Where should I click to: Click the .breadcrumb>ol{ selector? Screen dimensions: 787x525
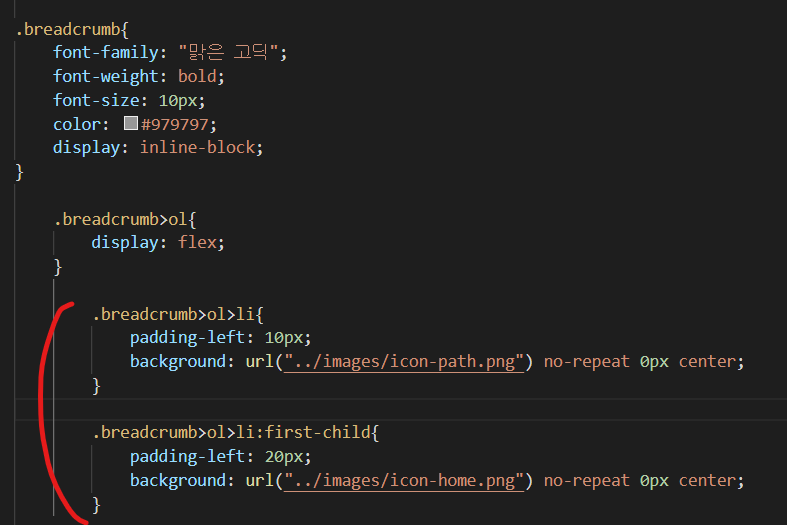[x=125, y=219]
